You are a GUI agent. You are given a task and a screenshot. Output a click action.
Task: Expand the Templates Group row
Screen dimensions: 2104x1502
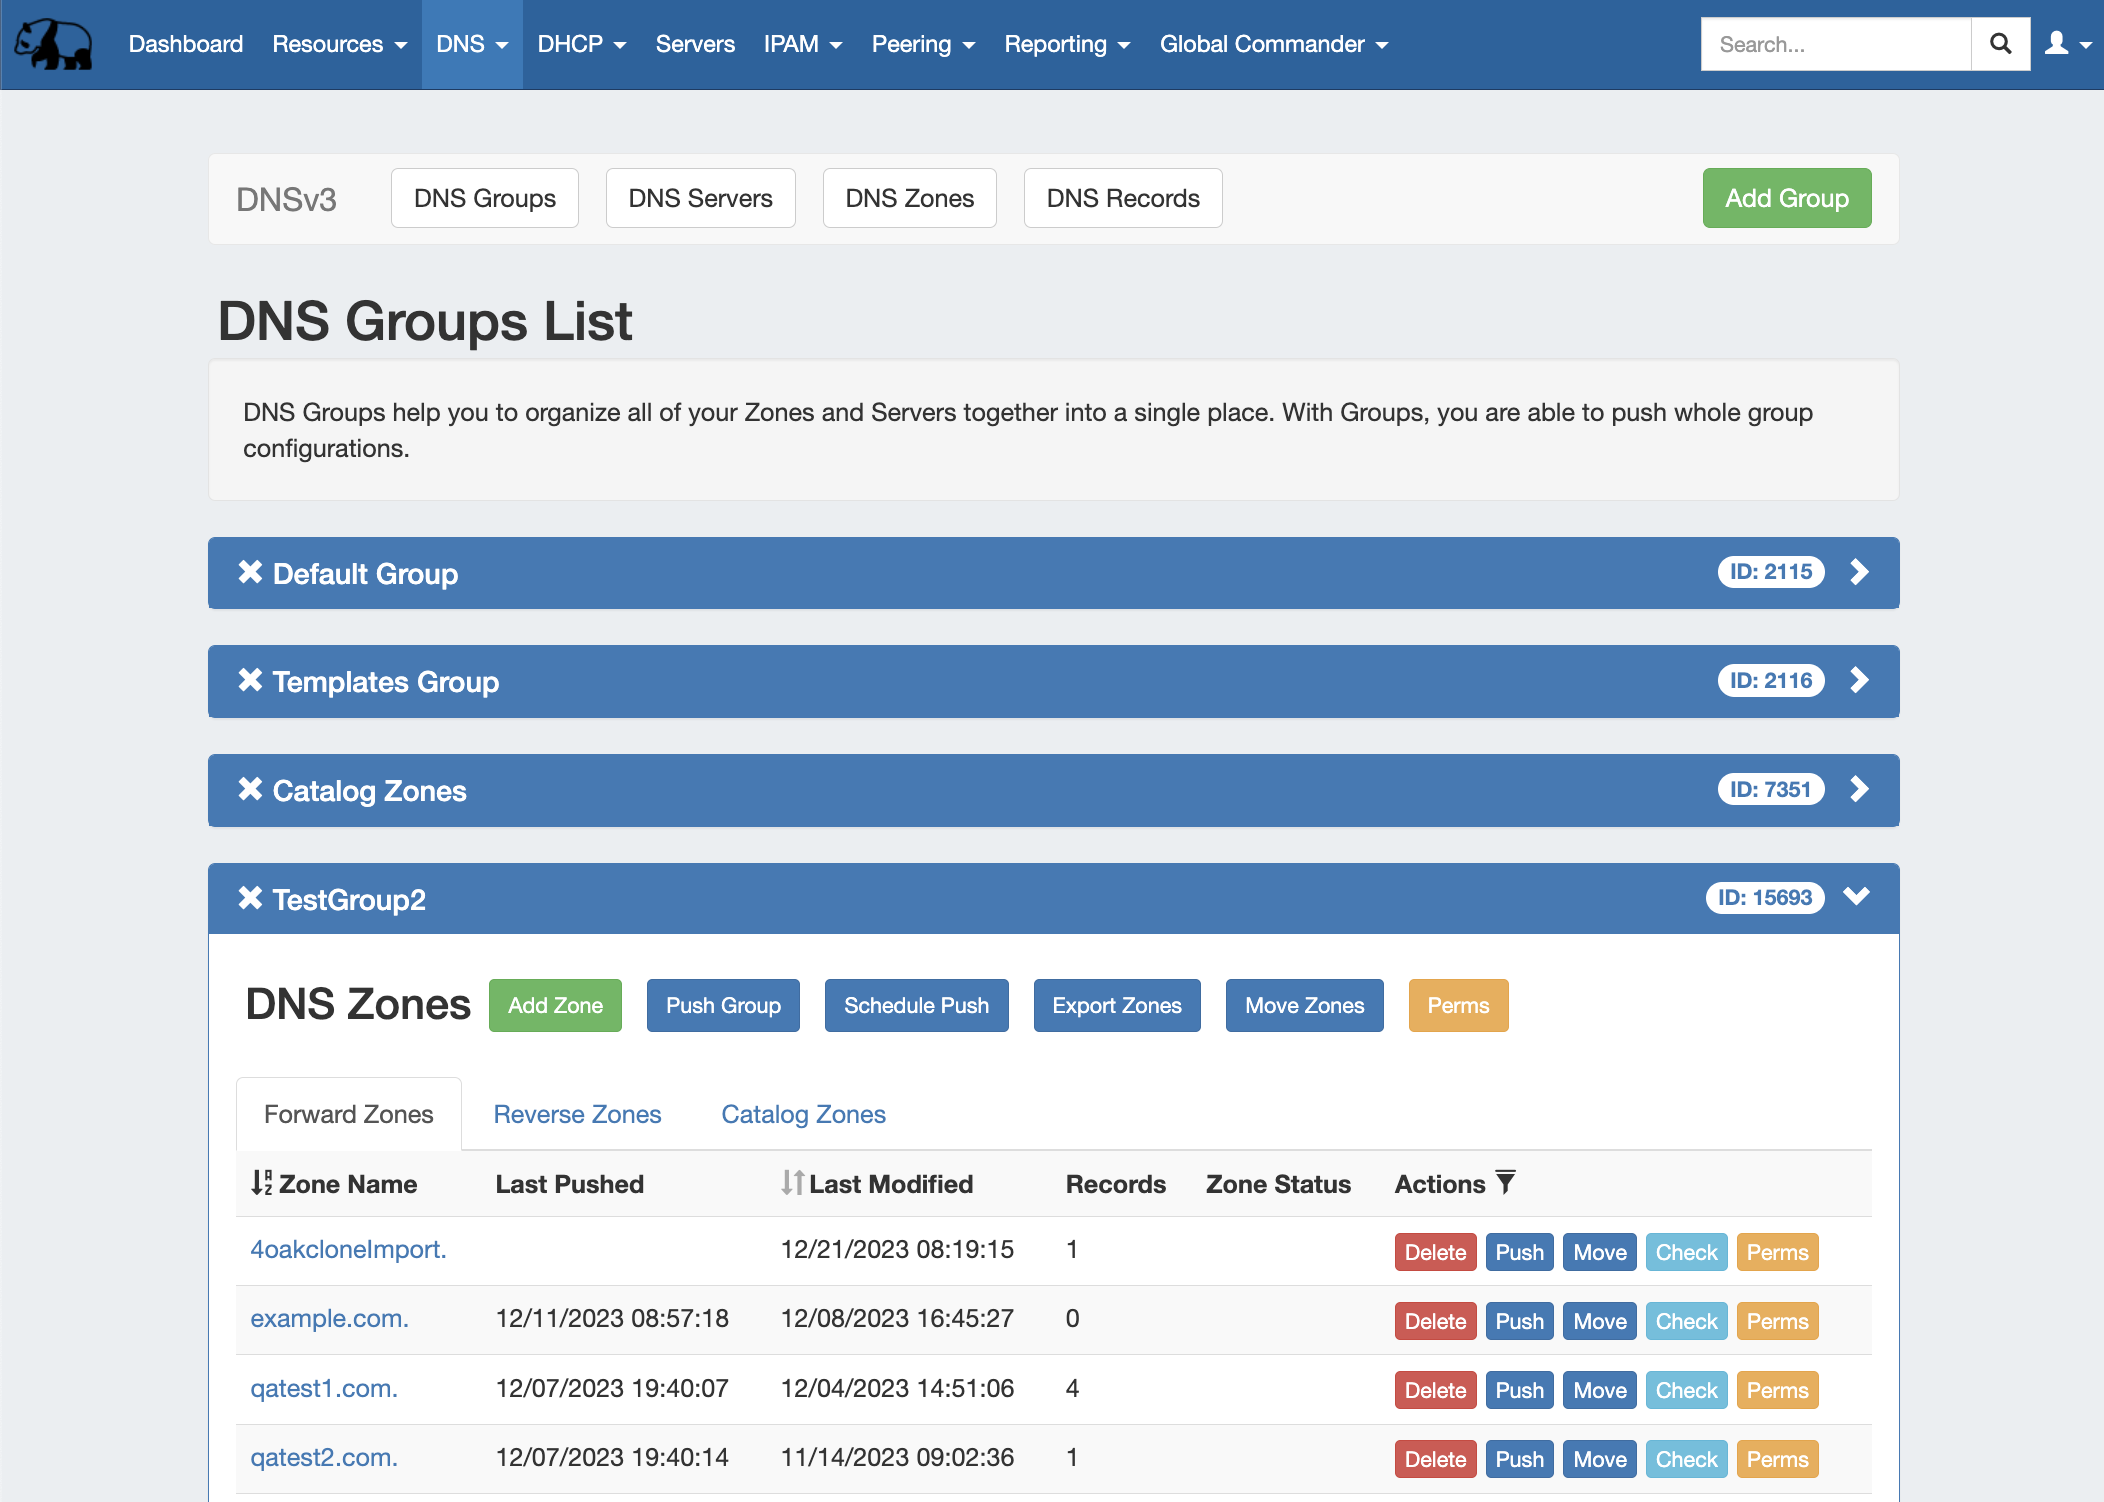pos(1859,680)
